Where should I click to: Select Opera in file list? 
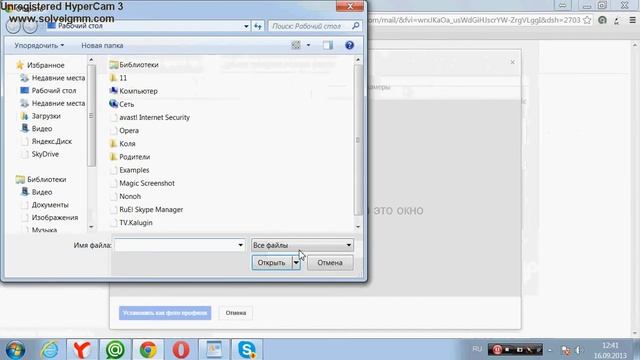pos(129,130)
